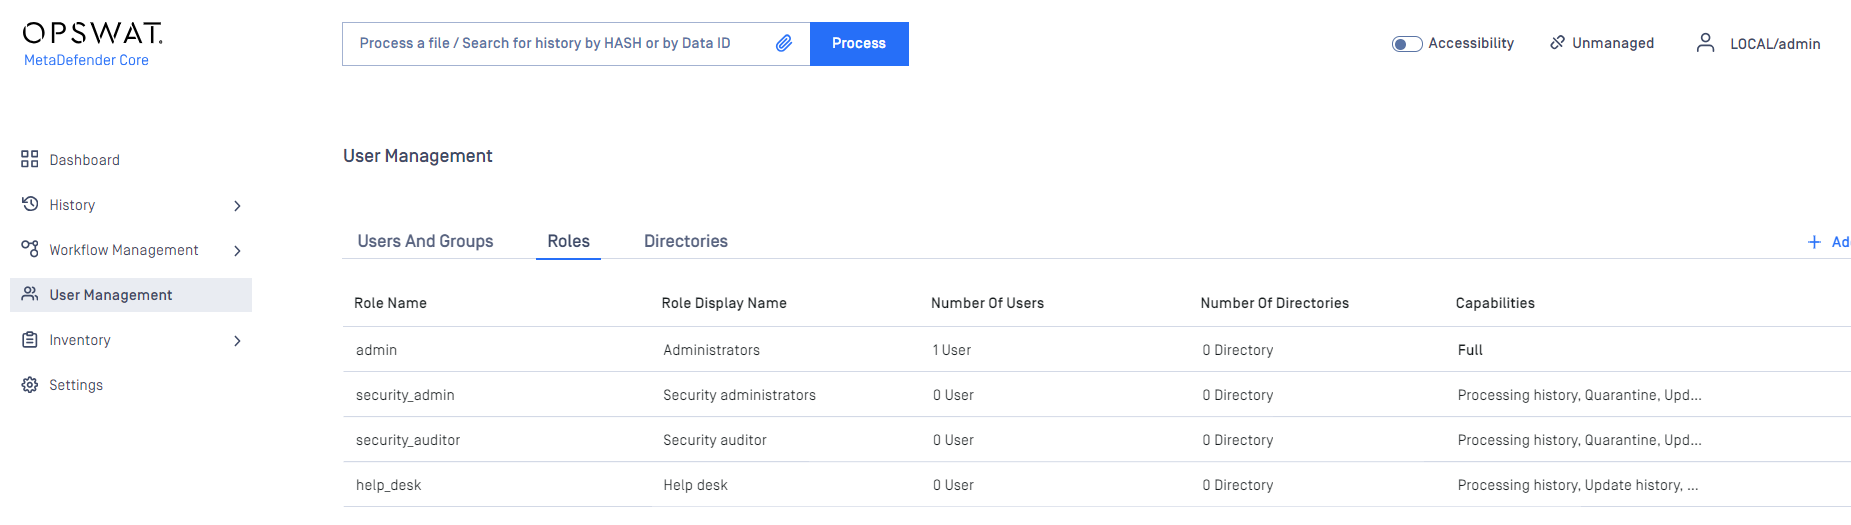Expand the Inventory submenu chevron
The height and width of the screenshot is (525, 1851).
(237, 341)
